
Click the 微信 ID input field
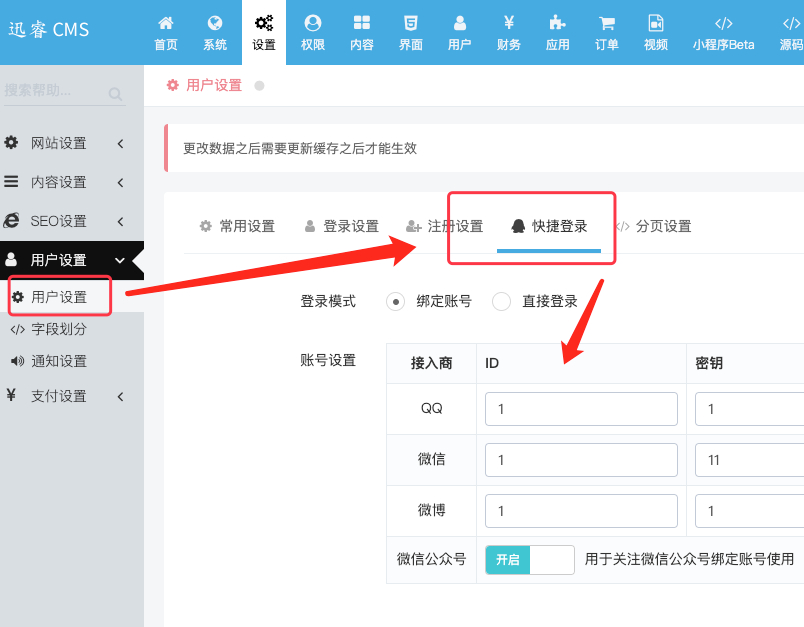pos(581,460)
